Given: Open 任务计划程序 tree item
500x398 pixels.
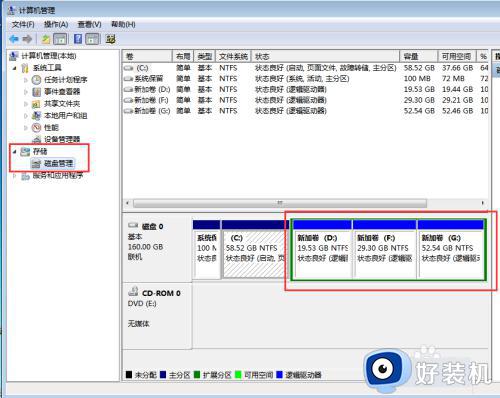Looking at the screenshot, I should tap(66, 80).
